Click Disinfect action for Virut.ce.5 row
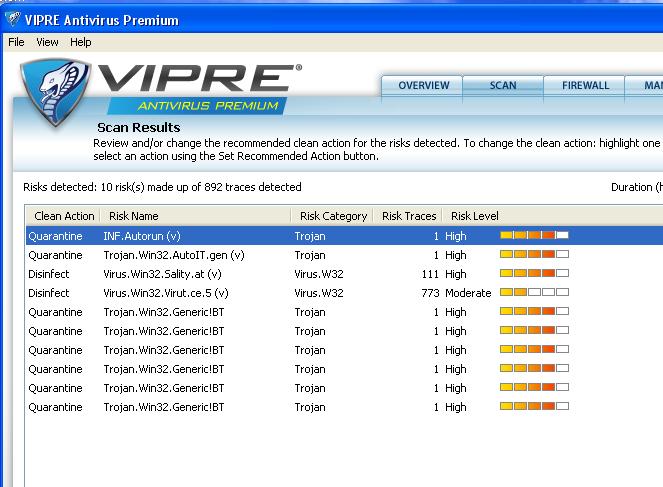 49,293
